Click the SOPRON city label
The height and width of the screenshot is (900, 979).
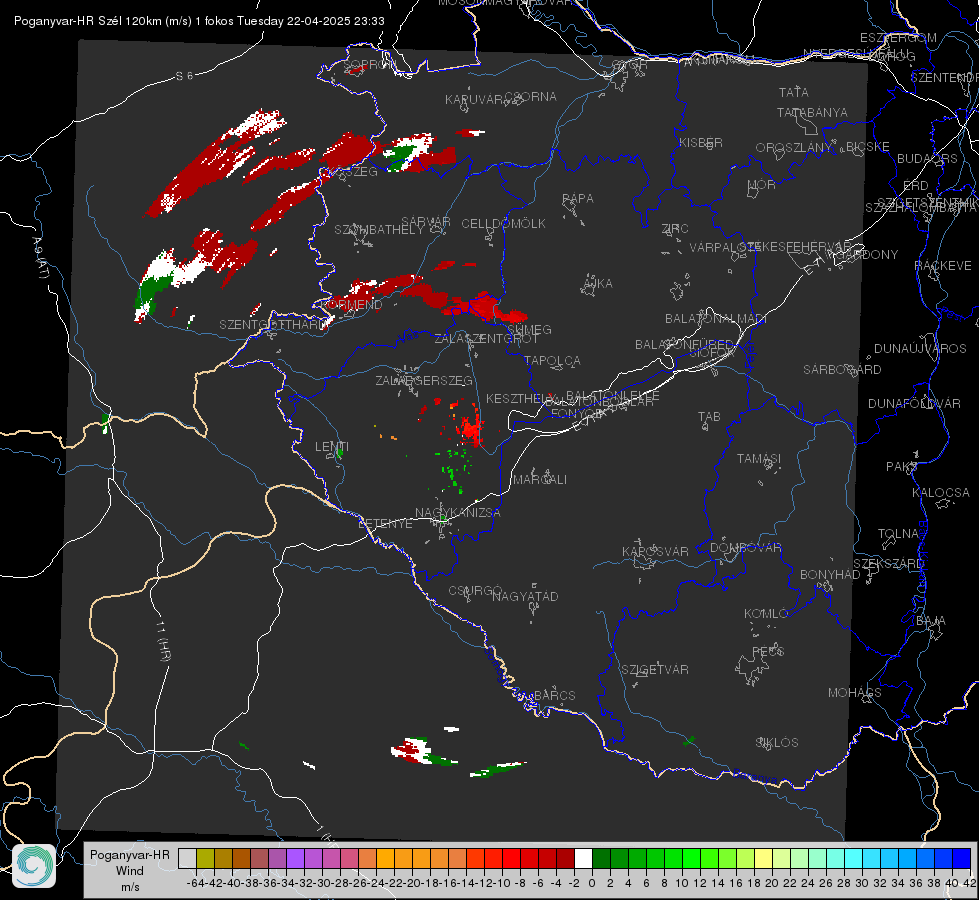click(x=369, y=64)
